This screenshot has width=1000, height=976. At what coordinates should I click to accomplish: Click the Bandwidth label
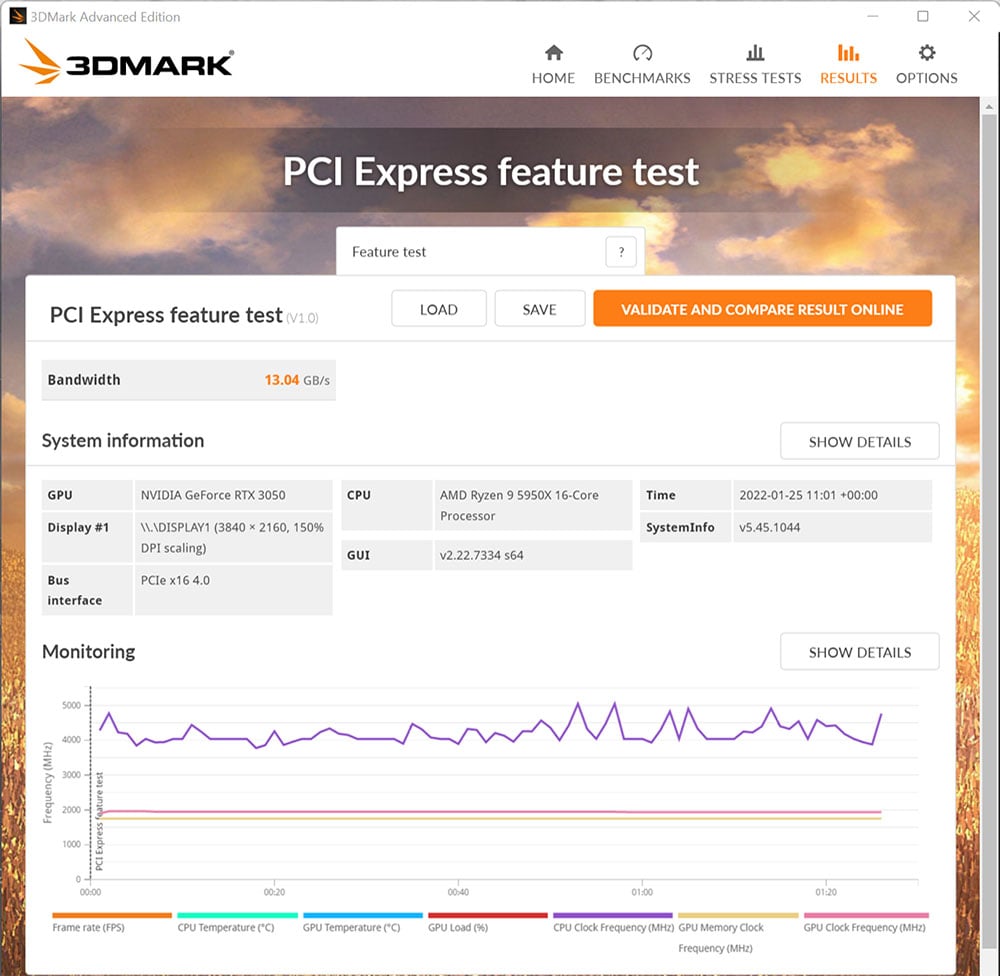(x=84, y=380)
